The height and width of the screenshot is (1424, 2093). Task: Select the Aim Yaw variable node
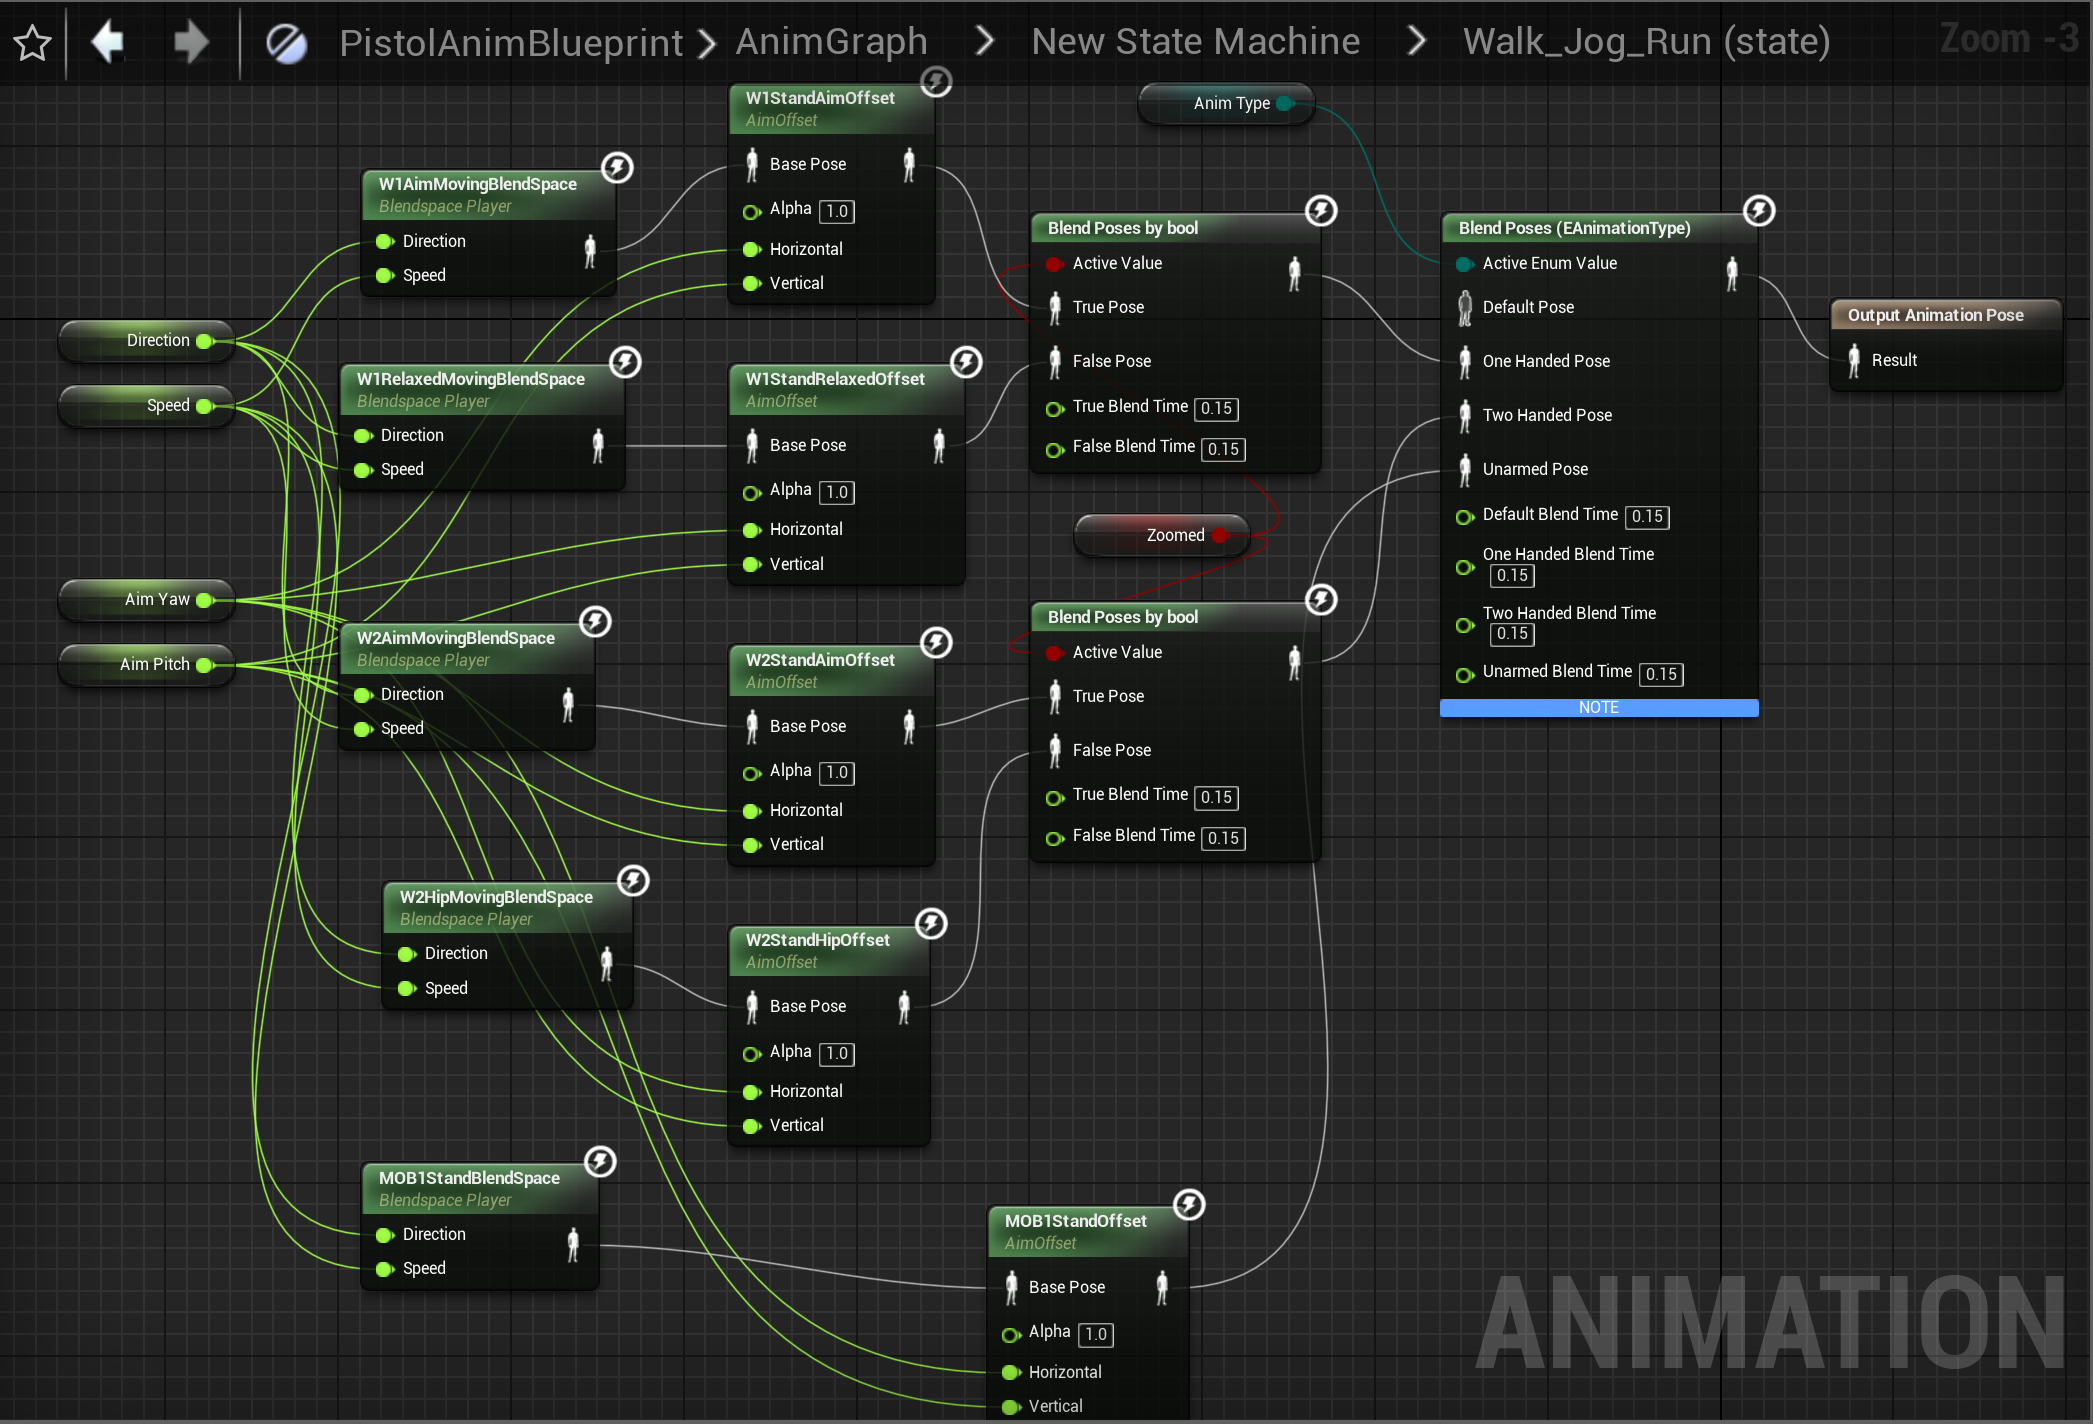click(x=146, y=598)
